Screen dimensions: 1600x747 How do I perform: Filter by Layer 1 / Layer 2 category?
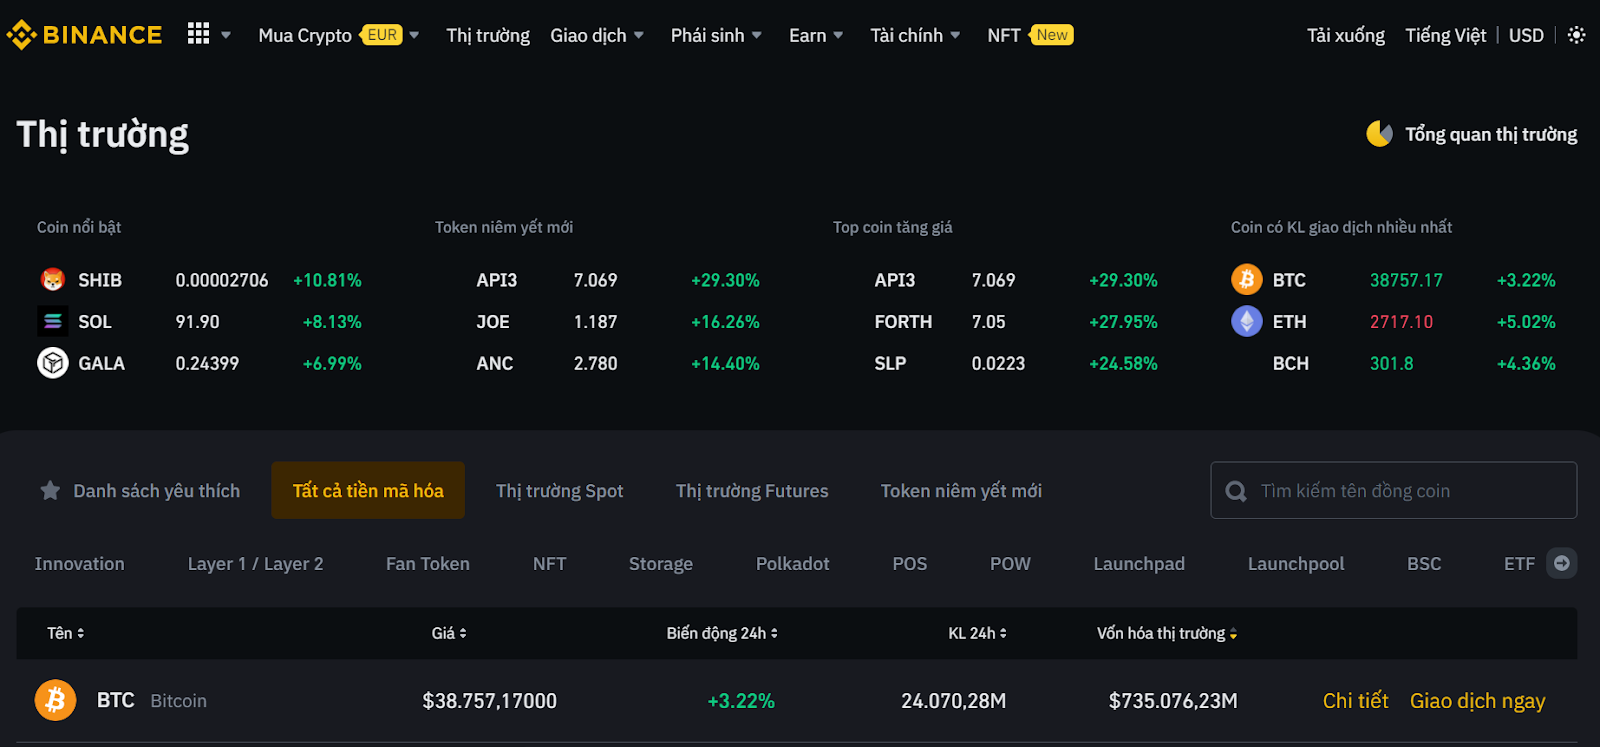tap(255, 563)
